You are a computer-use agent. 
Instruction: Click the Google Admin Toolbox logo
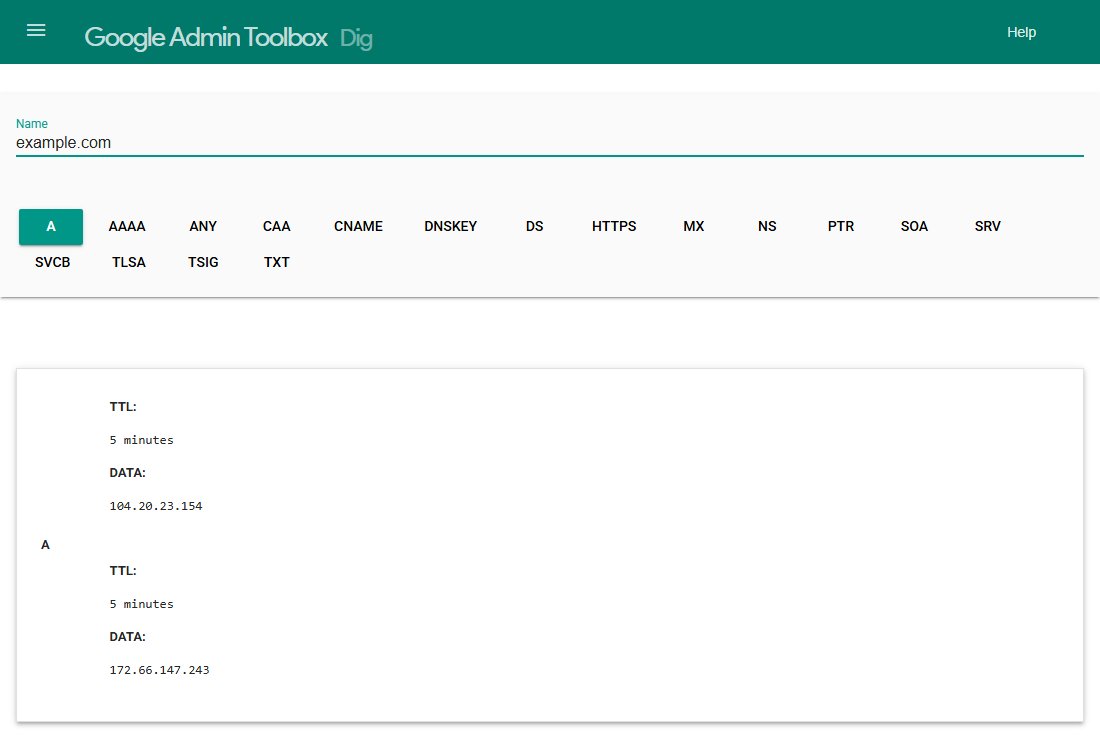tap(206, 37)
